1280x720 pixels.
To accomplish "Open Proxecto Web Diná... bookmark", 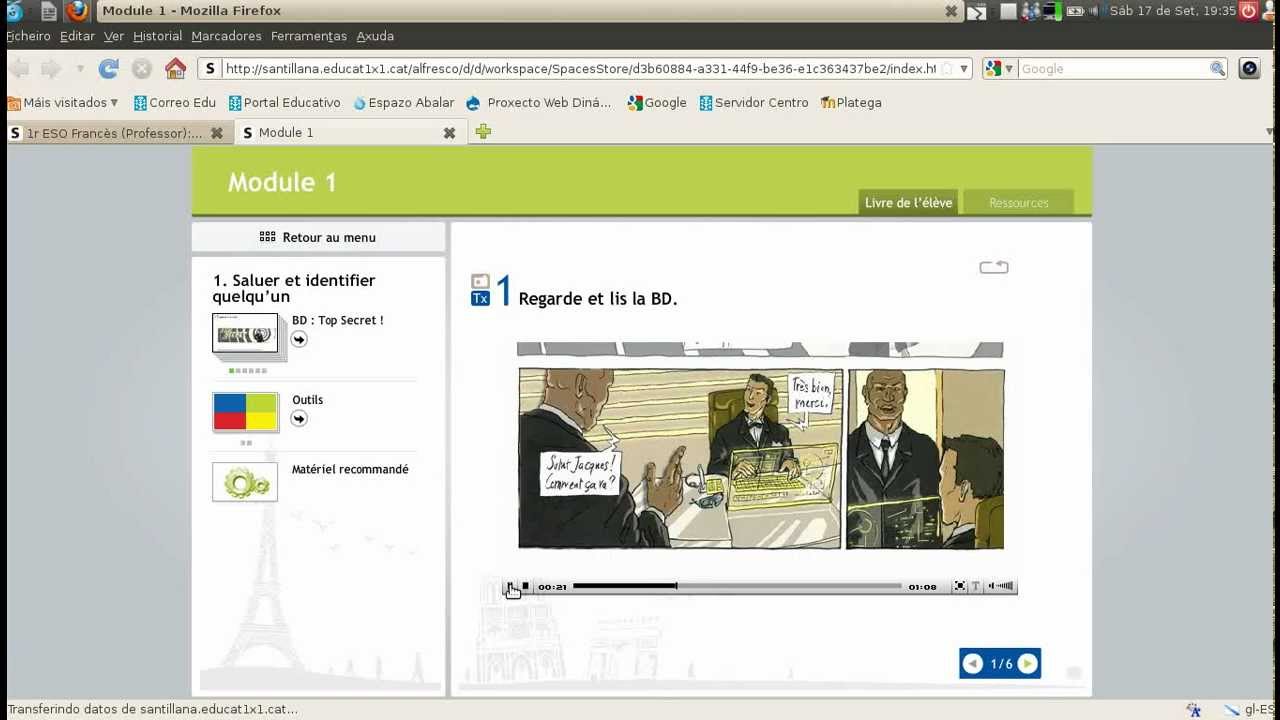I will click(x=539, y=102).
